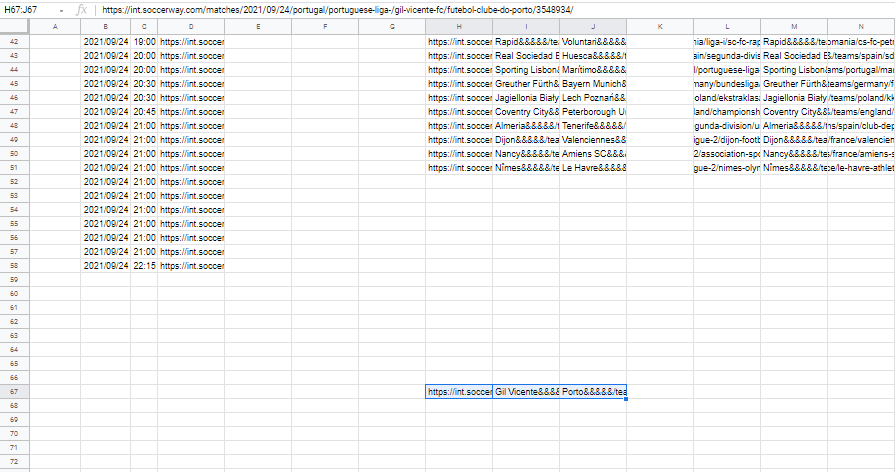Click the soccerway link in column D row 58
This screenshot has width=895, height=472.
pos(191,265)
